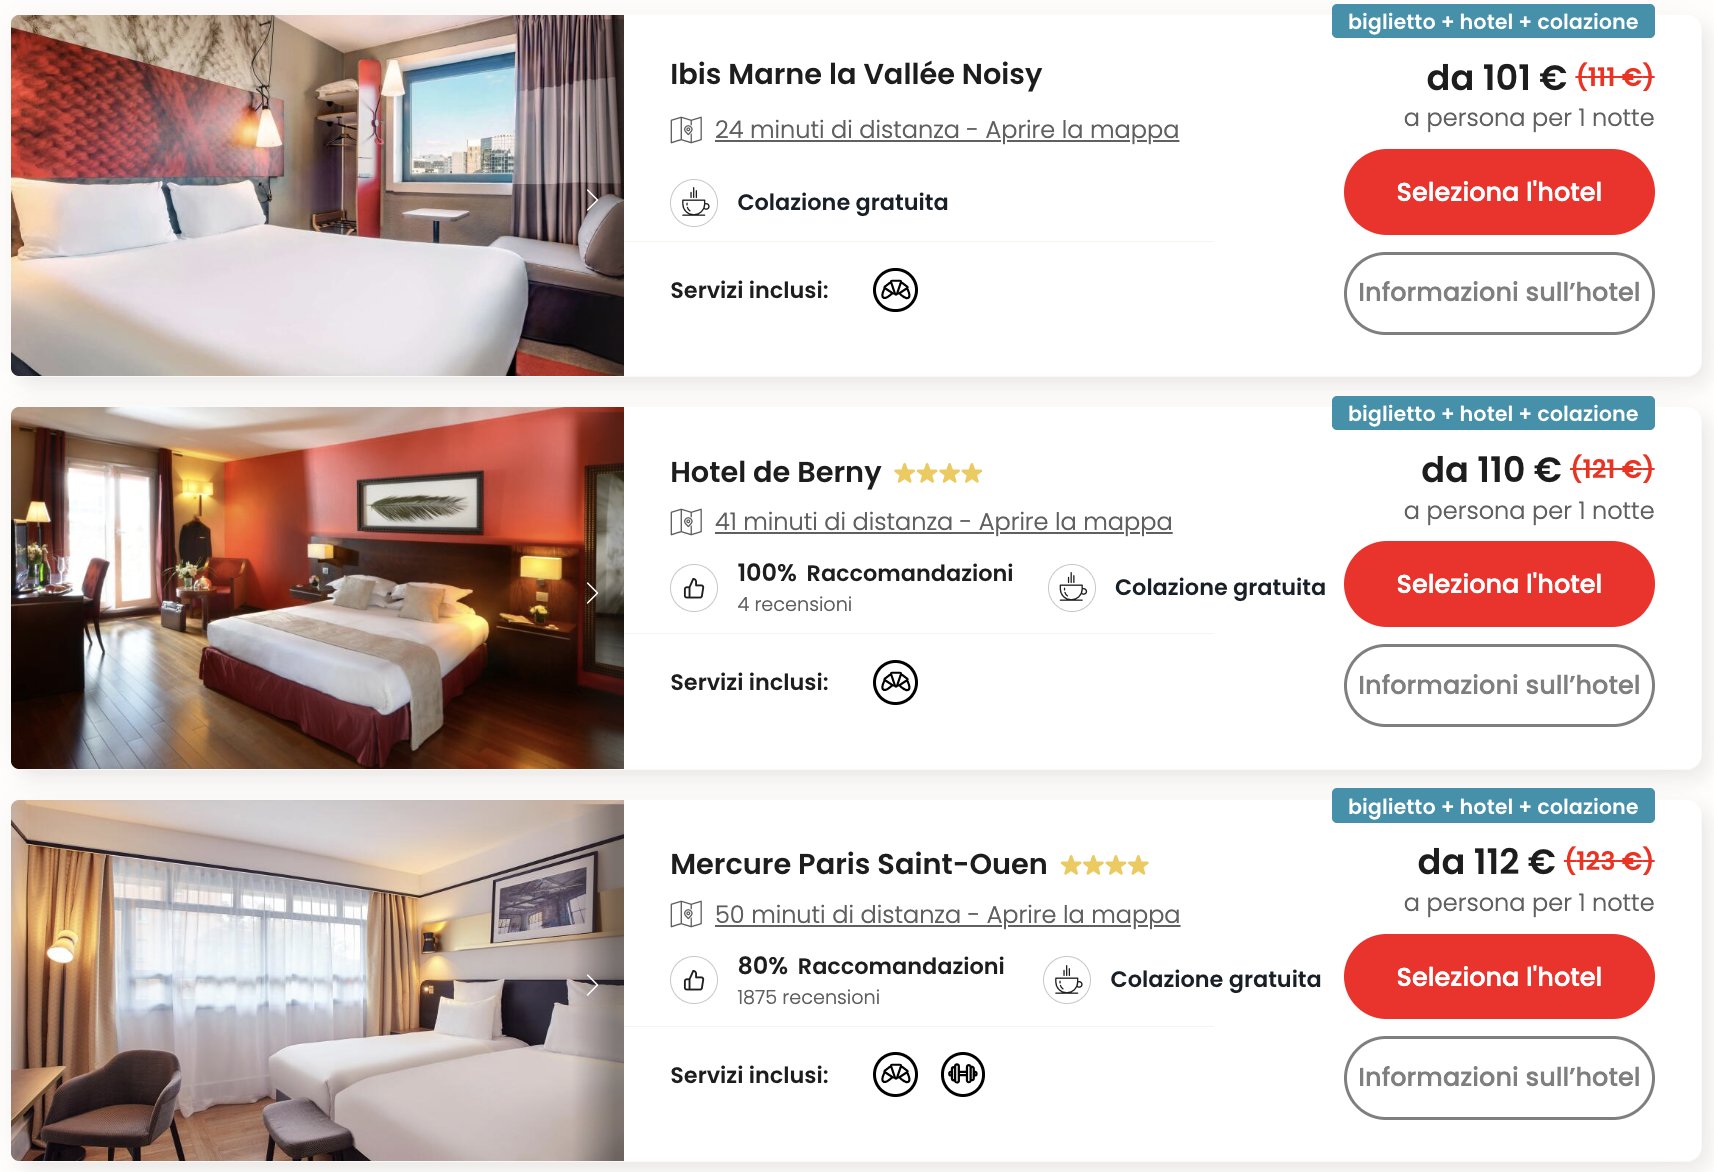Click breakfast service icon for Ibis hotel
The image size is (1714, 1172).
895,290
